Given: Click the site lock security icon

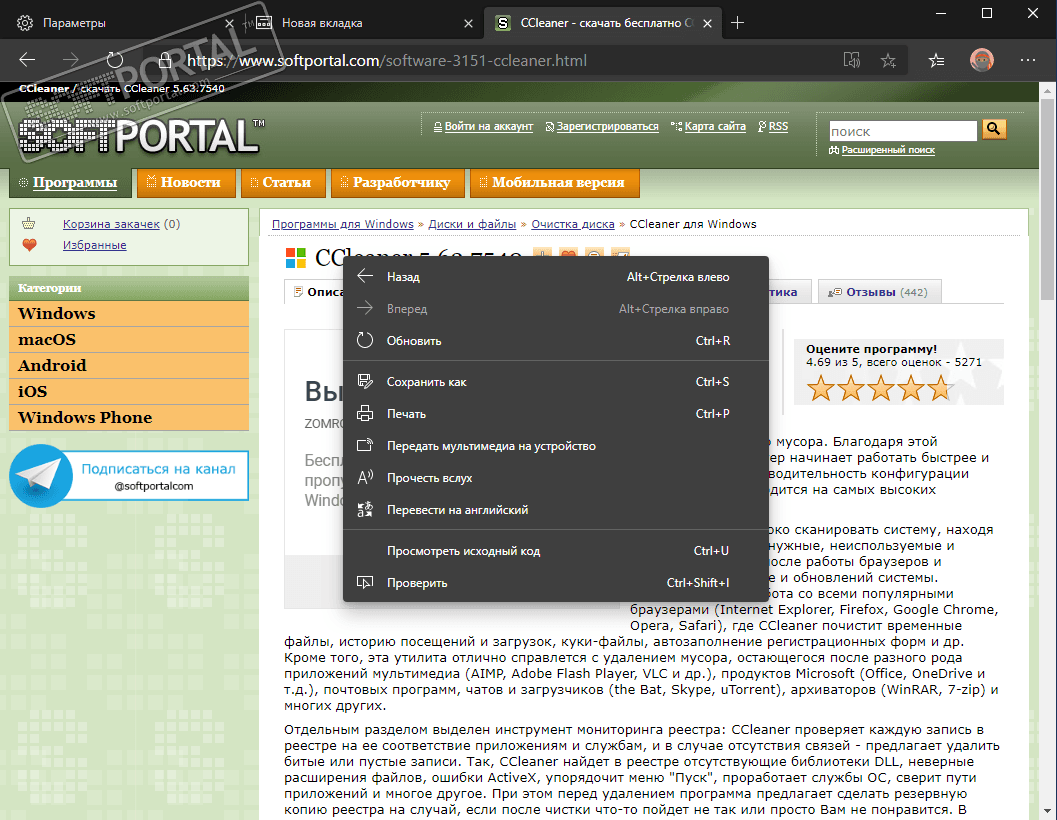Looking at the screenshot, I should coord(165,60).
